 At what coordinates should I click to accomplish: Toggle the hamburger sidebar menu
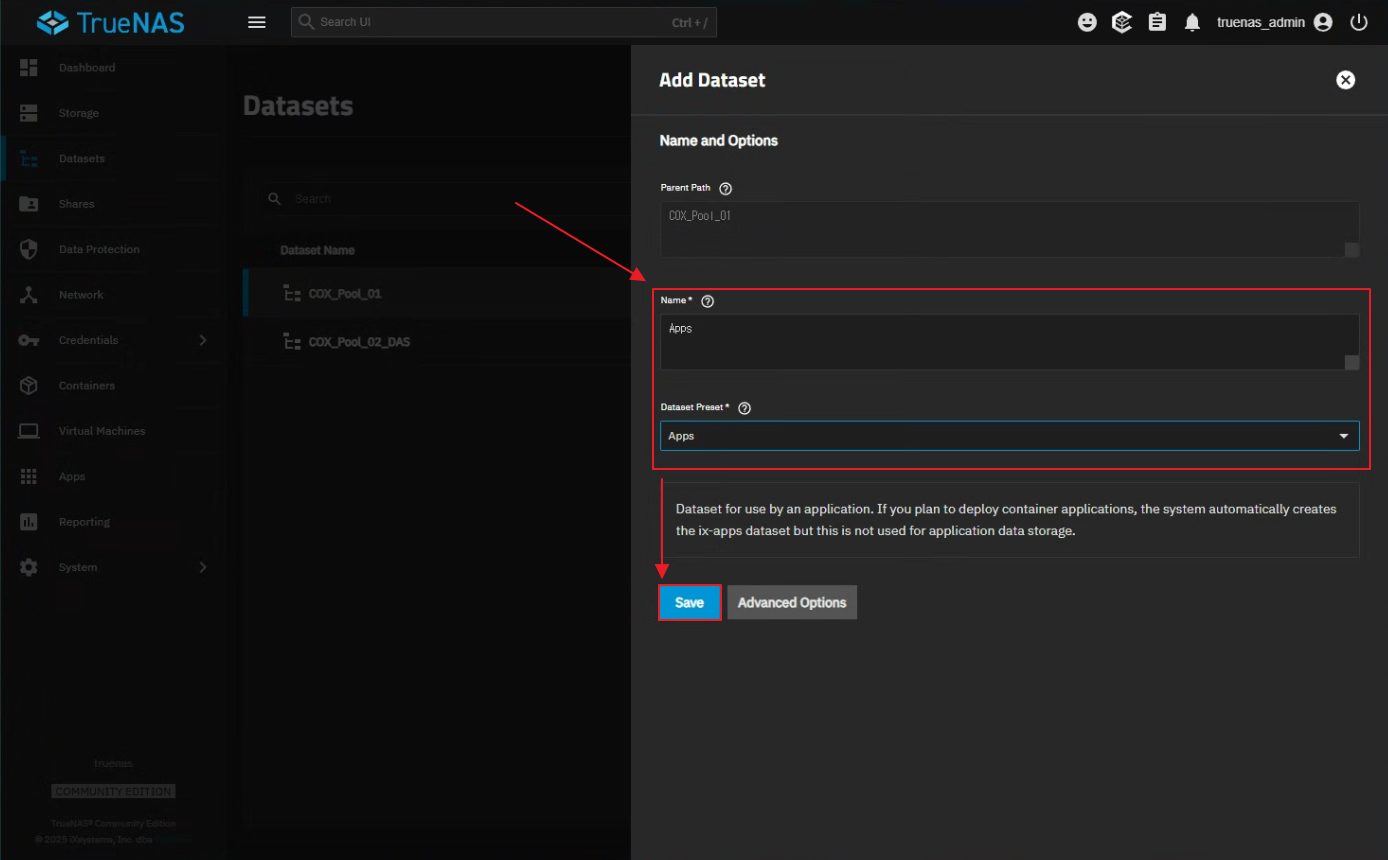point(257,22)
